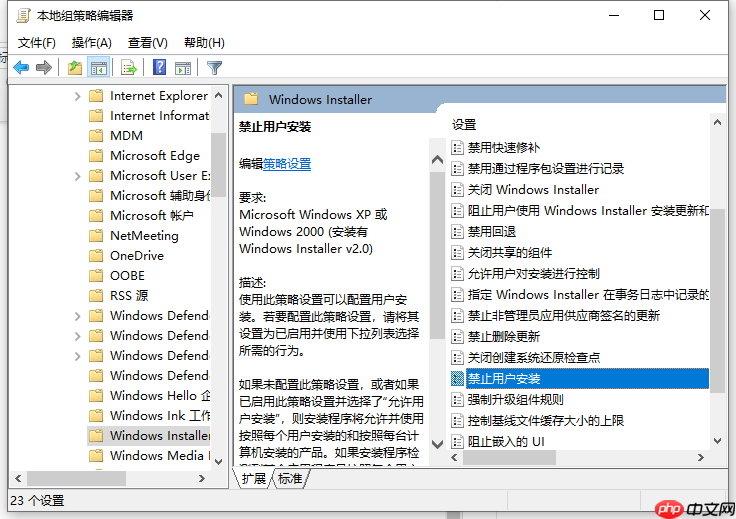
Task: Click the policy icon beside 关闭共享的组件
Action: pos(457,252)
